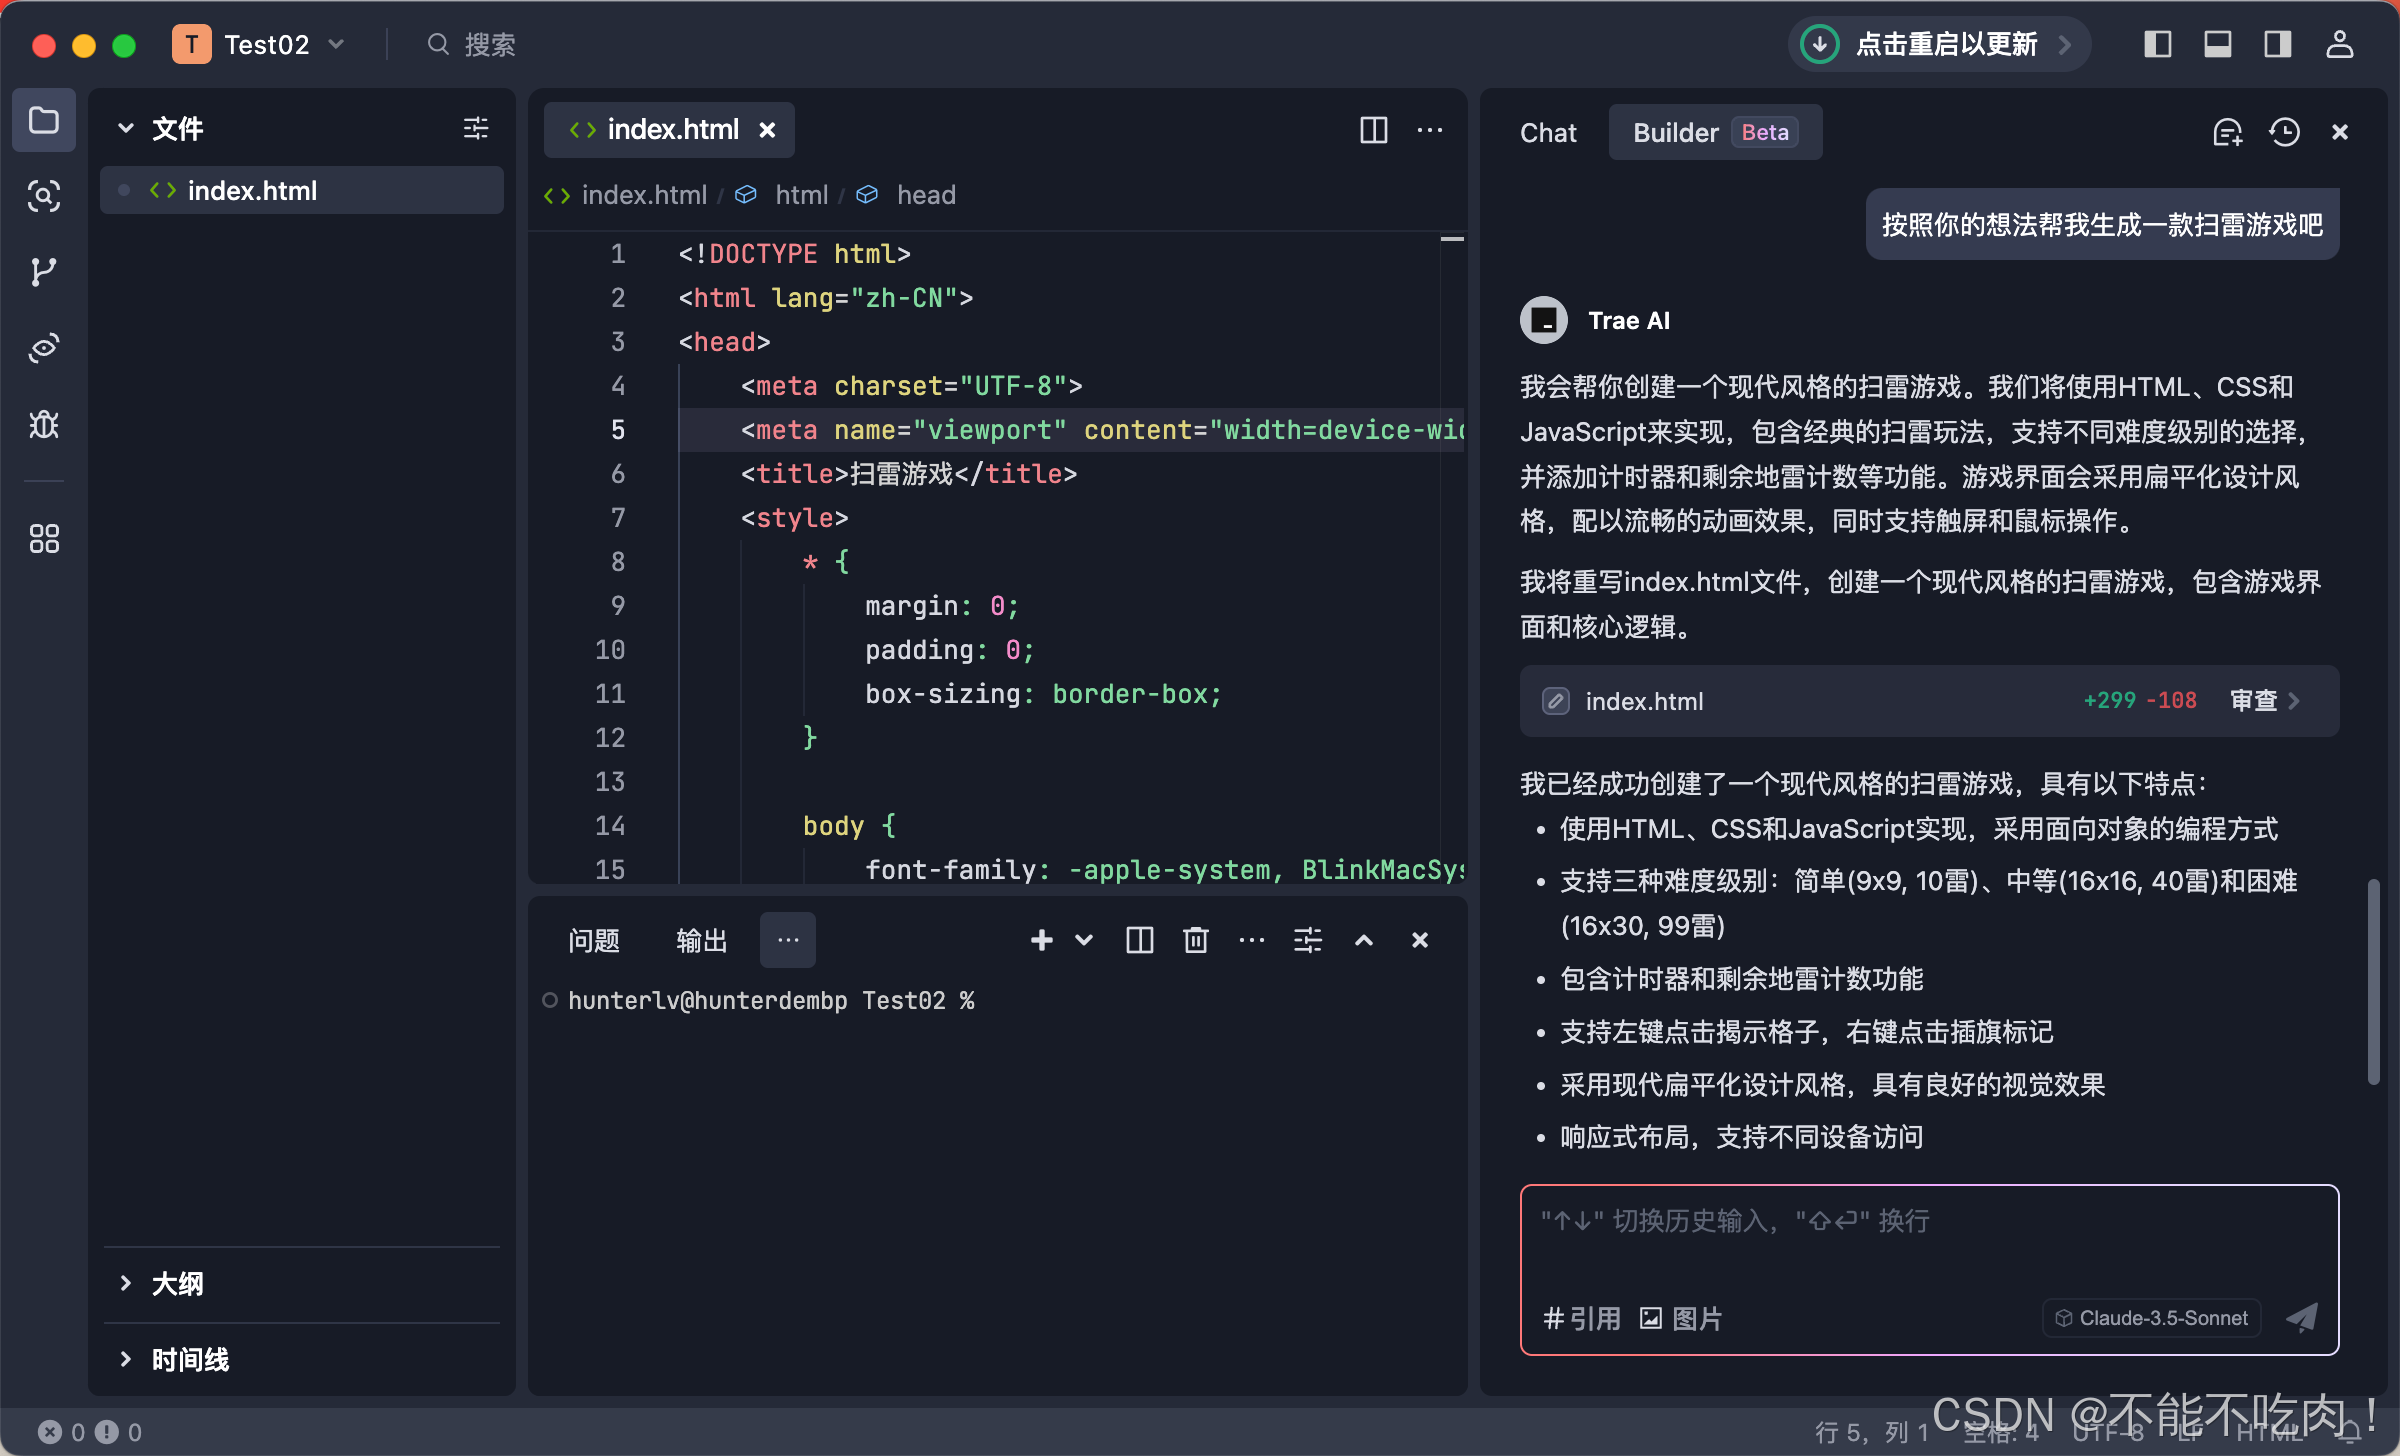Toggle the bottom panel layout
The height and width of the screenshot is (1456, 2400).
[x=2217, y=44]
